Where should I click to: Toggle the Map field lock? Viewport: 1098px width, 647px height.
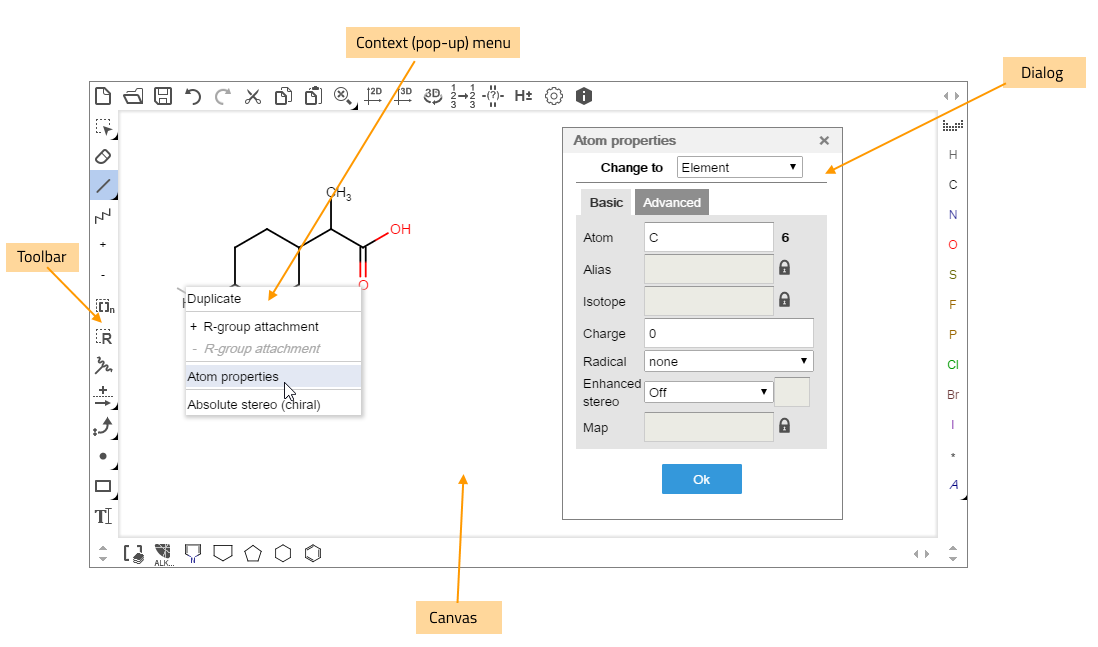[x=785, y=426]
